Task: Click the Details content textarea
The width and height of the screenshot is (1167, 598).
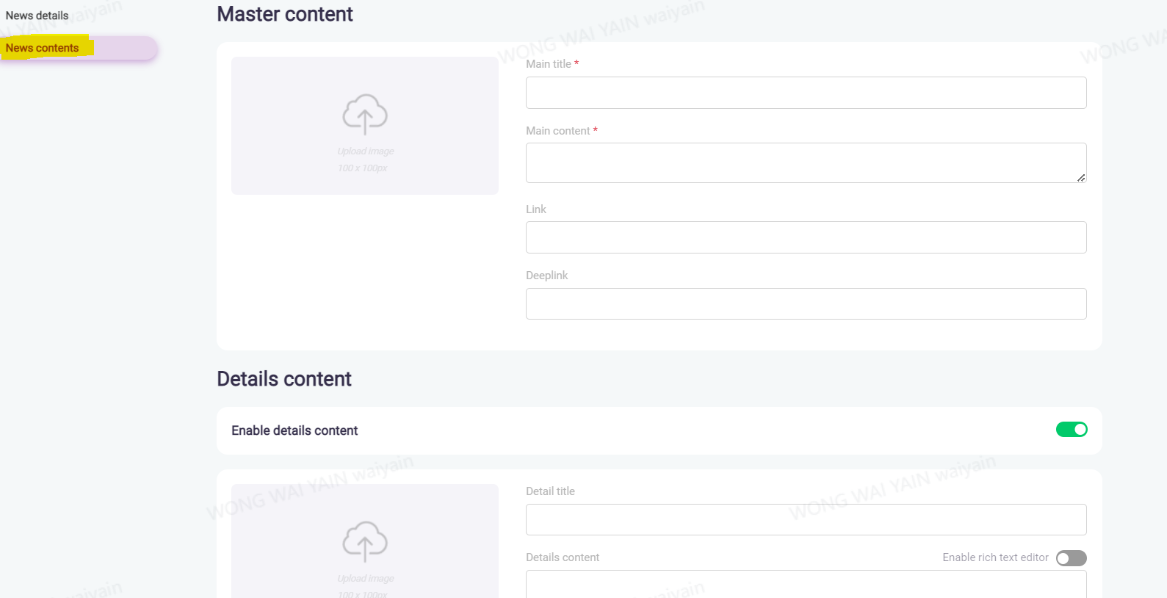Action: (x=805, y=584)
